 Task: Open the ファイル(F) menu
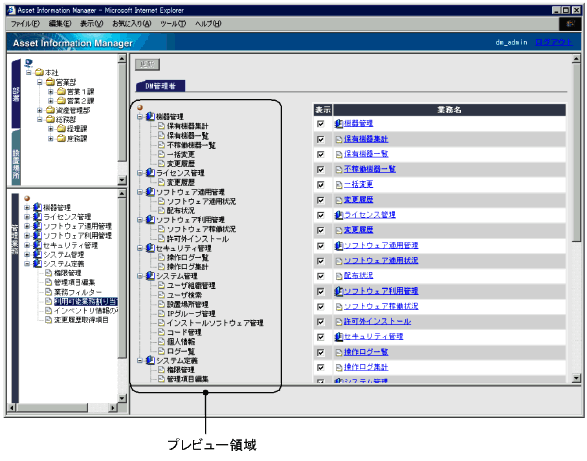[25, 24]
